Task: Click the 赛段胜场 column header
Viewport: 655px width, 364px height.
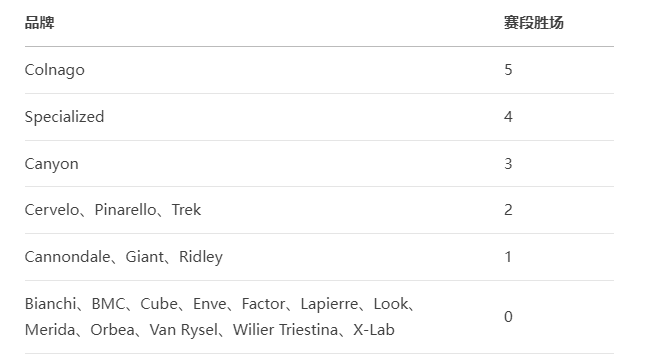Action: point(533,23)
